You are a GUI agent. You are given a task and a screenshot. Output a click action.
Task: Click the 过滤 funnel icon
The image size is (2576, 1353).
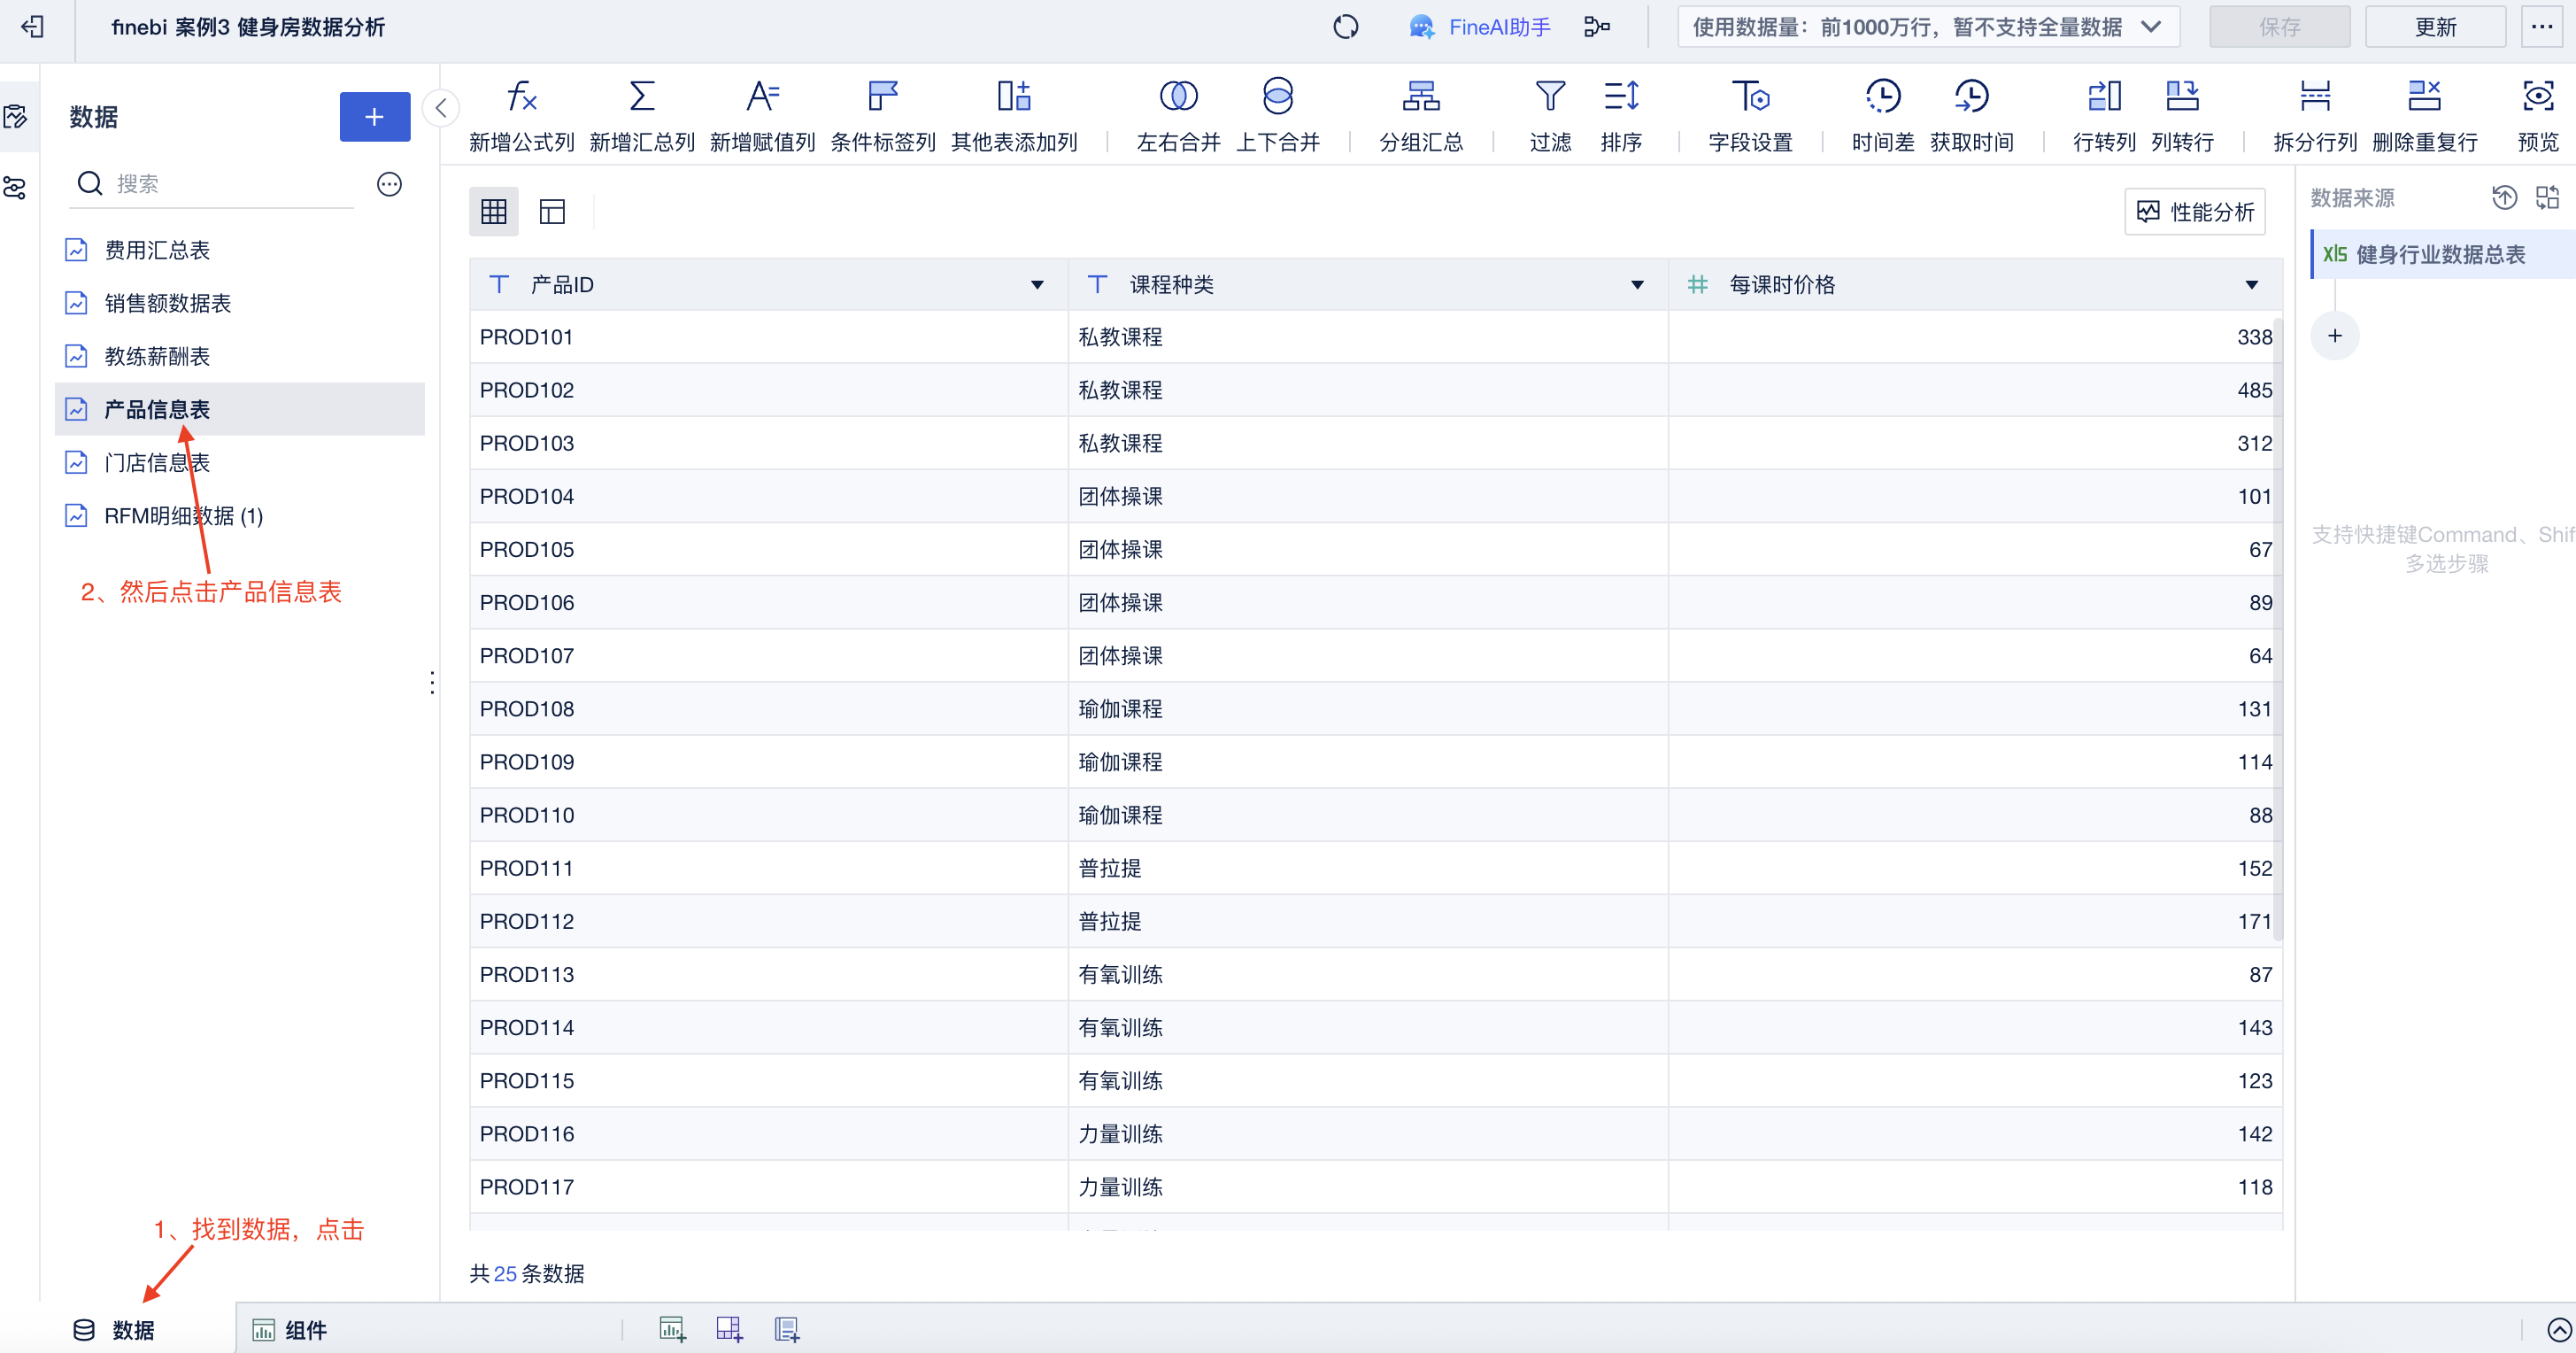click(1549, 97)
